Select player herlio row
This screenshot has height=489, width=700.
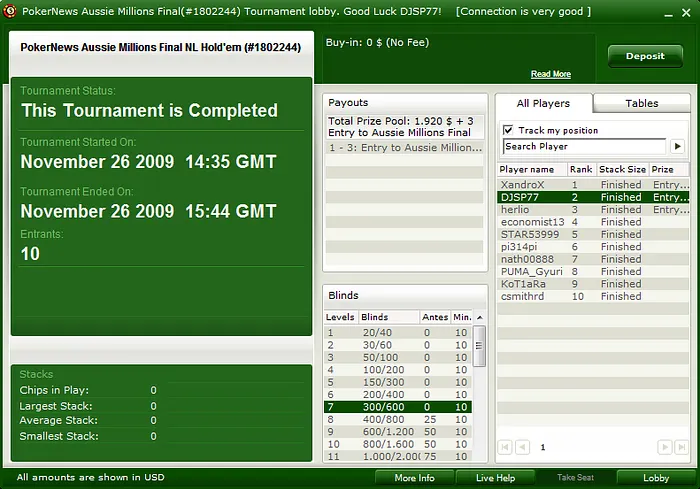tap(593, 209)
